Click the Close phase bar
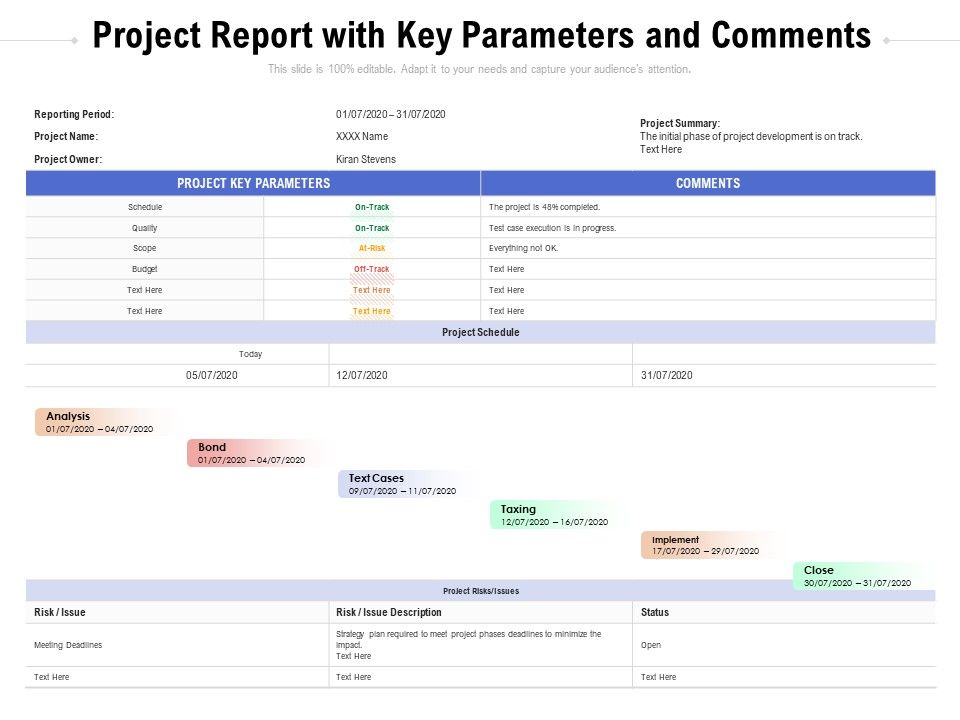960x720 pixels. pyautogui.click(x=858, y=576)
